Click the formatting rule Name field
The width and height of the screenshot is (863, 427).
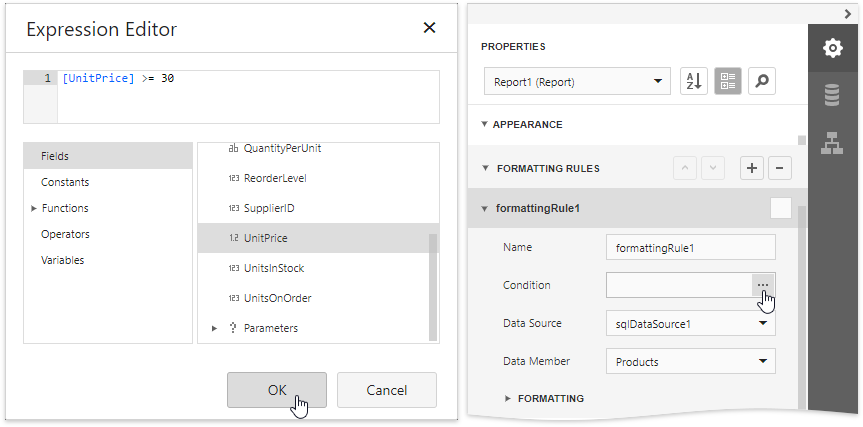click(x=690, y=247)
